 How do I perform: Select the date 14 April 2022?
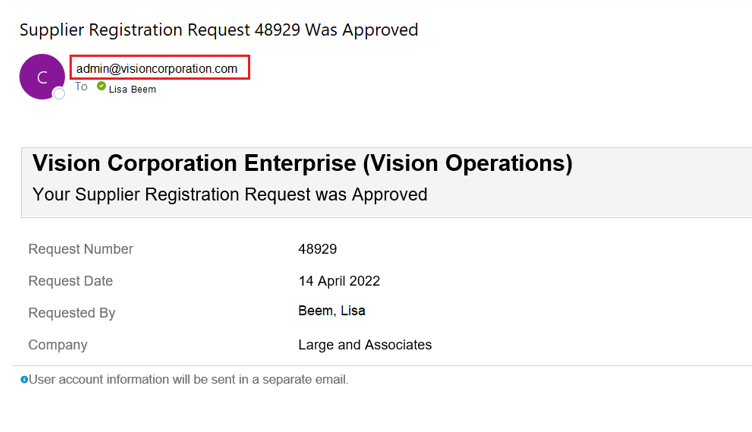click(339, 281)
